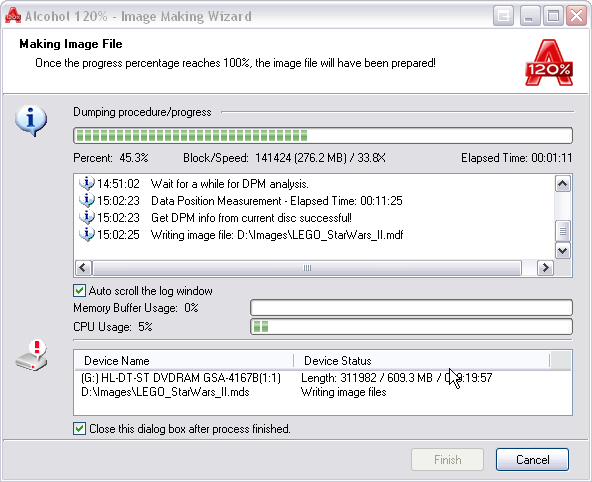592x482 pixels.
Task: Click log line 'Get DPM info from current disc successful!'
Action: (x=251, y=217)
